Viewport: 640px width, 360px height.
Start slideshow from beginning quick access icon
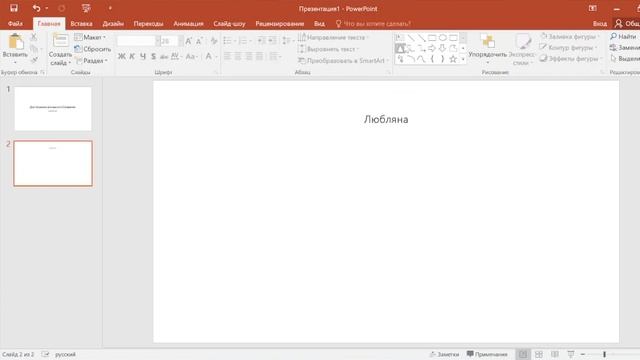pos(86,8)
